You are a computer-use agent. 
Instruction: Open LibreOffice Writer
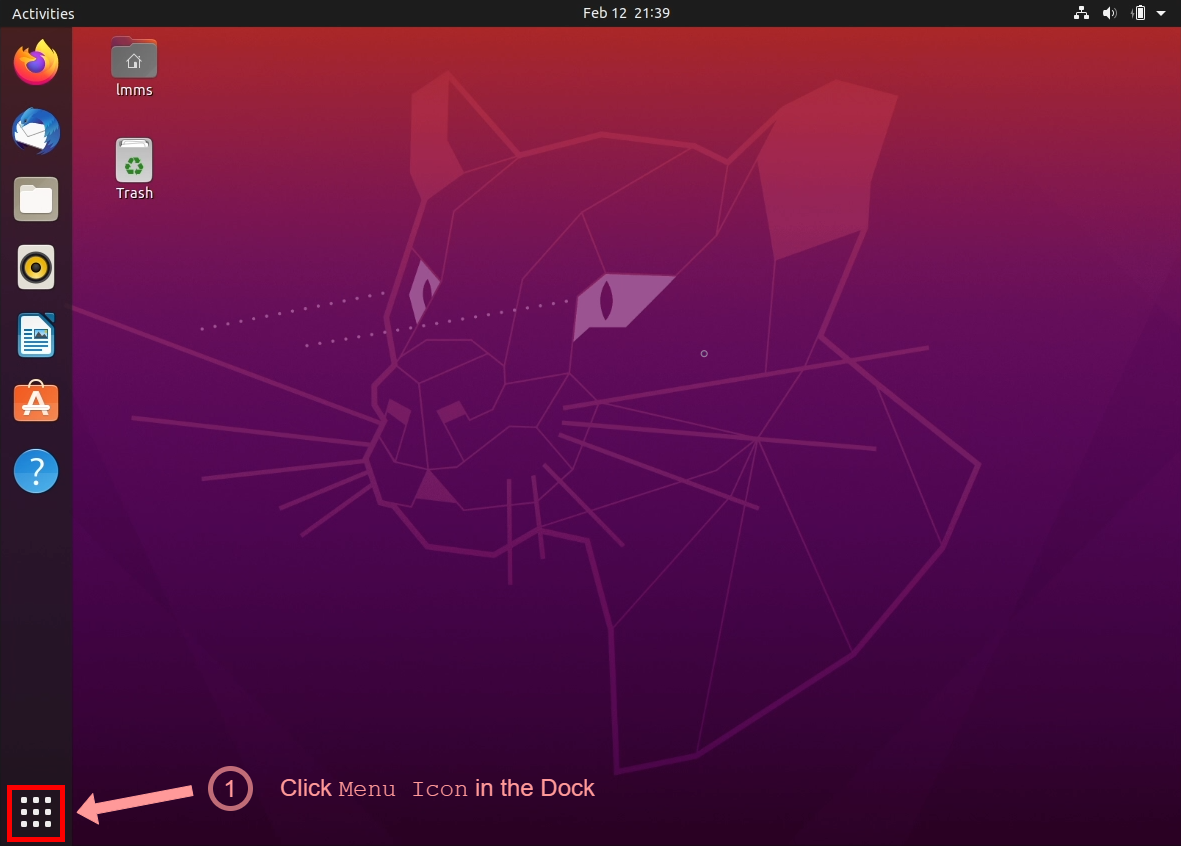pos(36,335)
